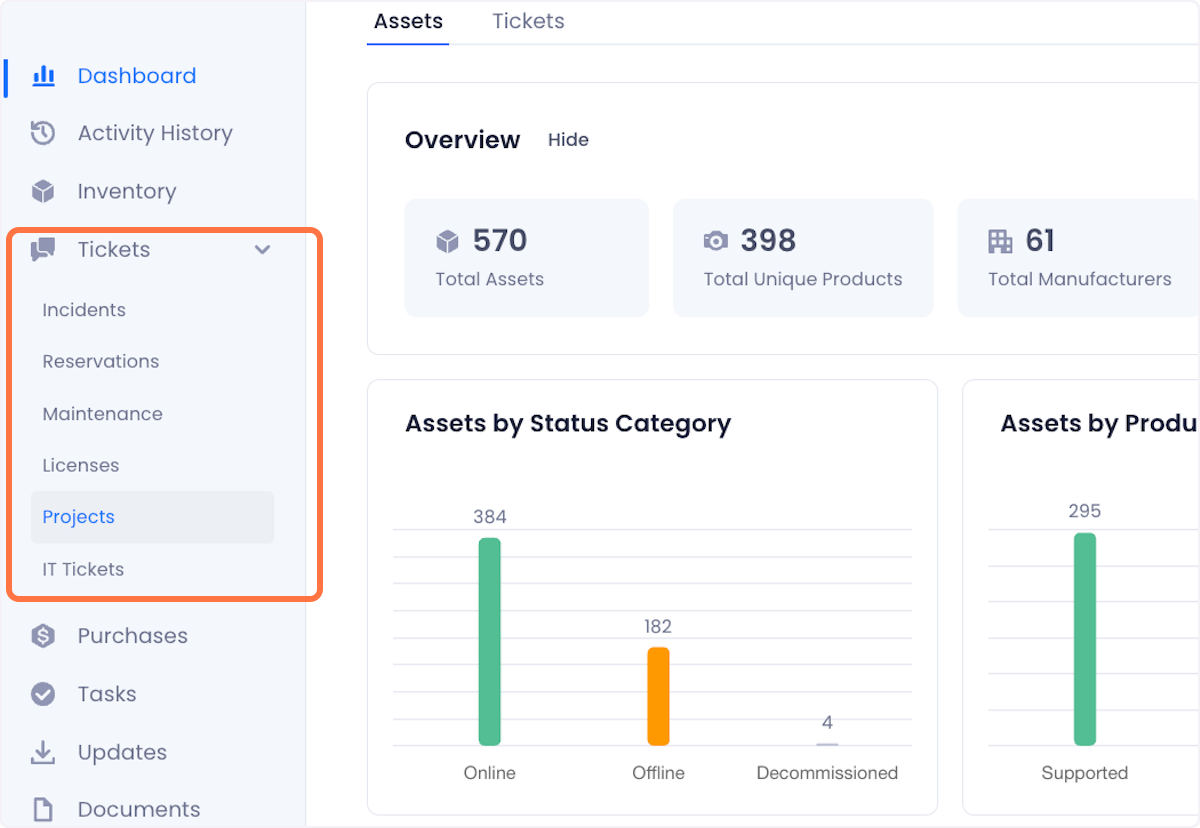The height and width of the screenshot is (828, 1200).
Task: Hide the Overview section
Action: pyautogui.click(x=568, y=140)
